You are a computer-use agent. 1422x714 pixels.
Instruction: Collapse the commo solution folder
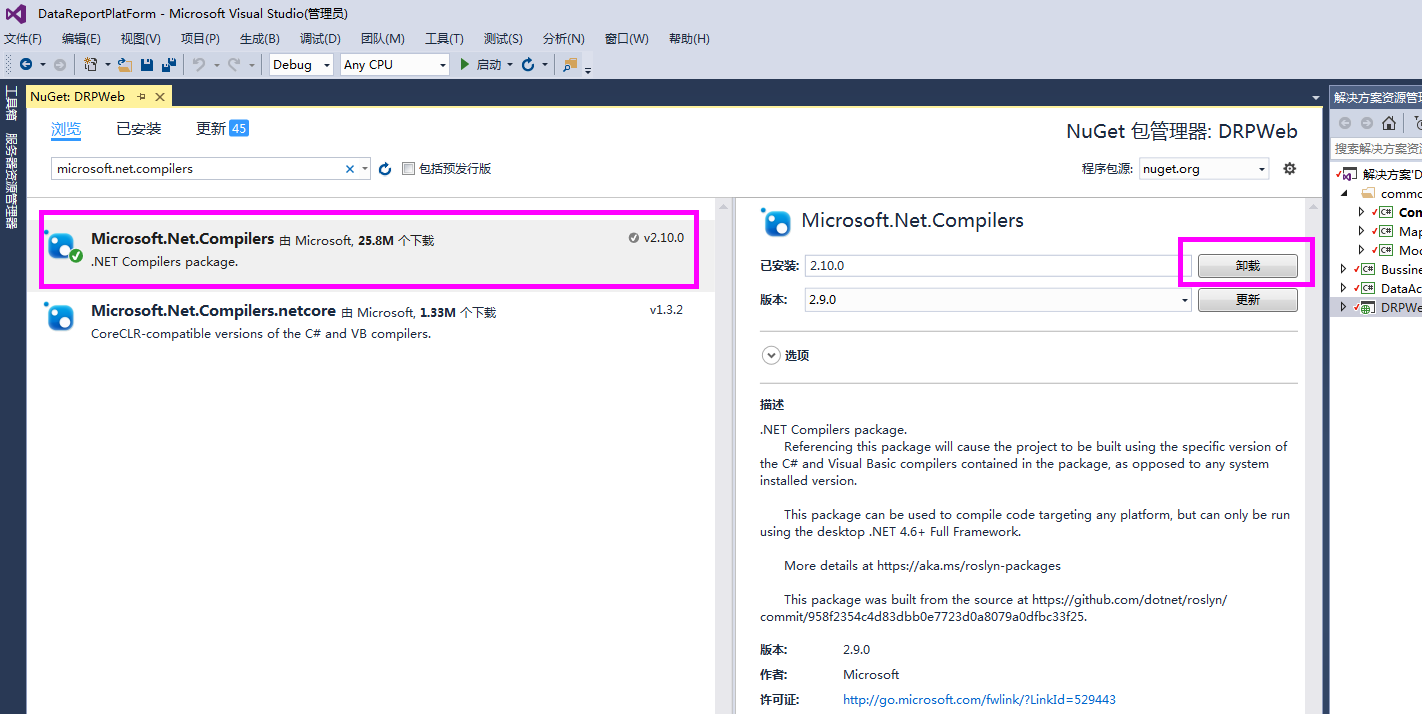pos(1344,193)
